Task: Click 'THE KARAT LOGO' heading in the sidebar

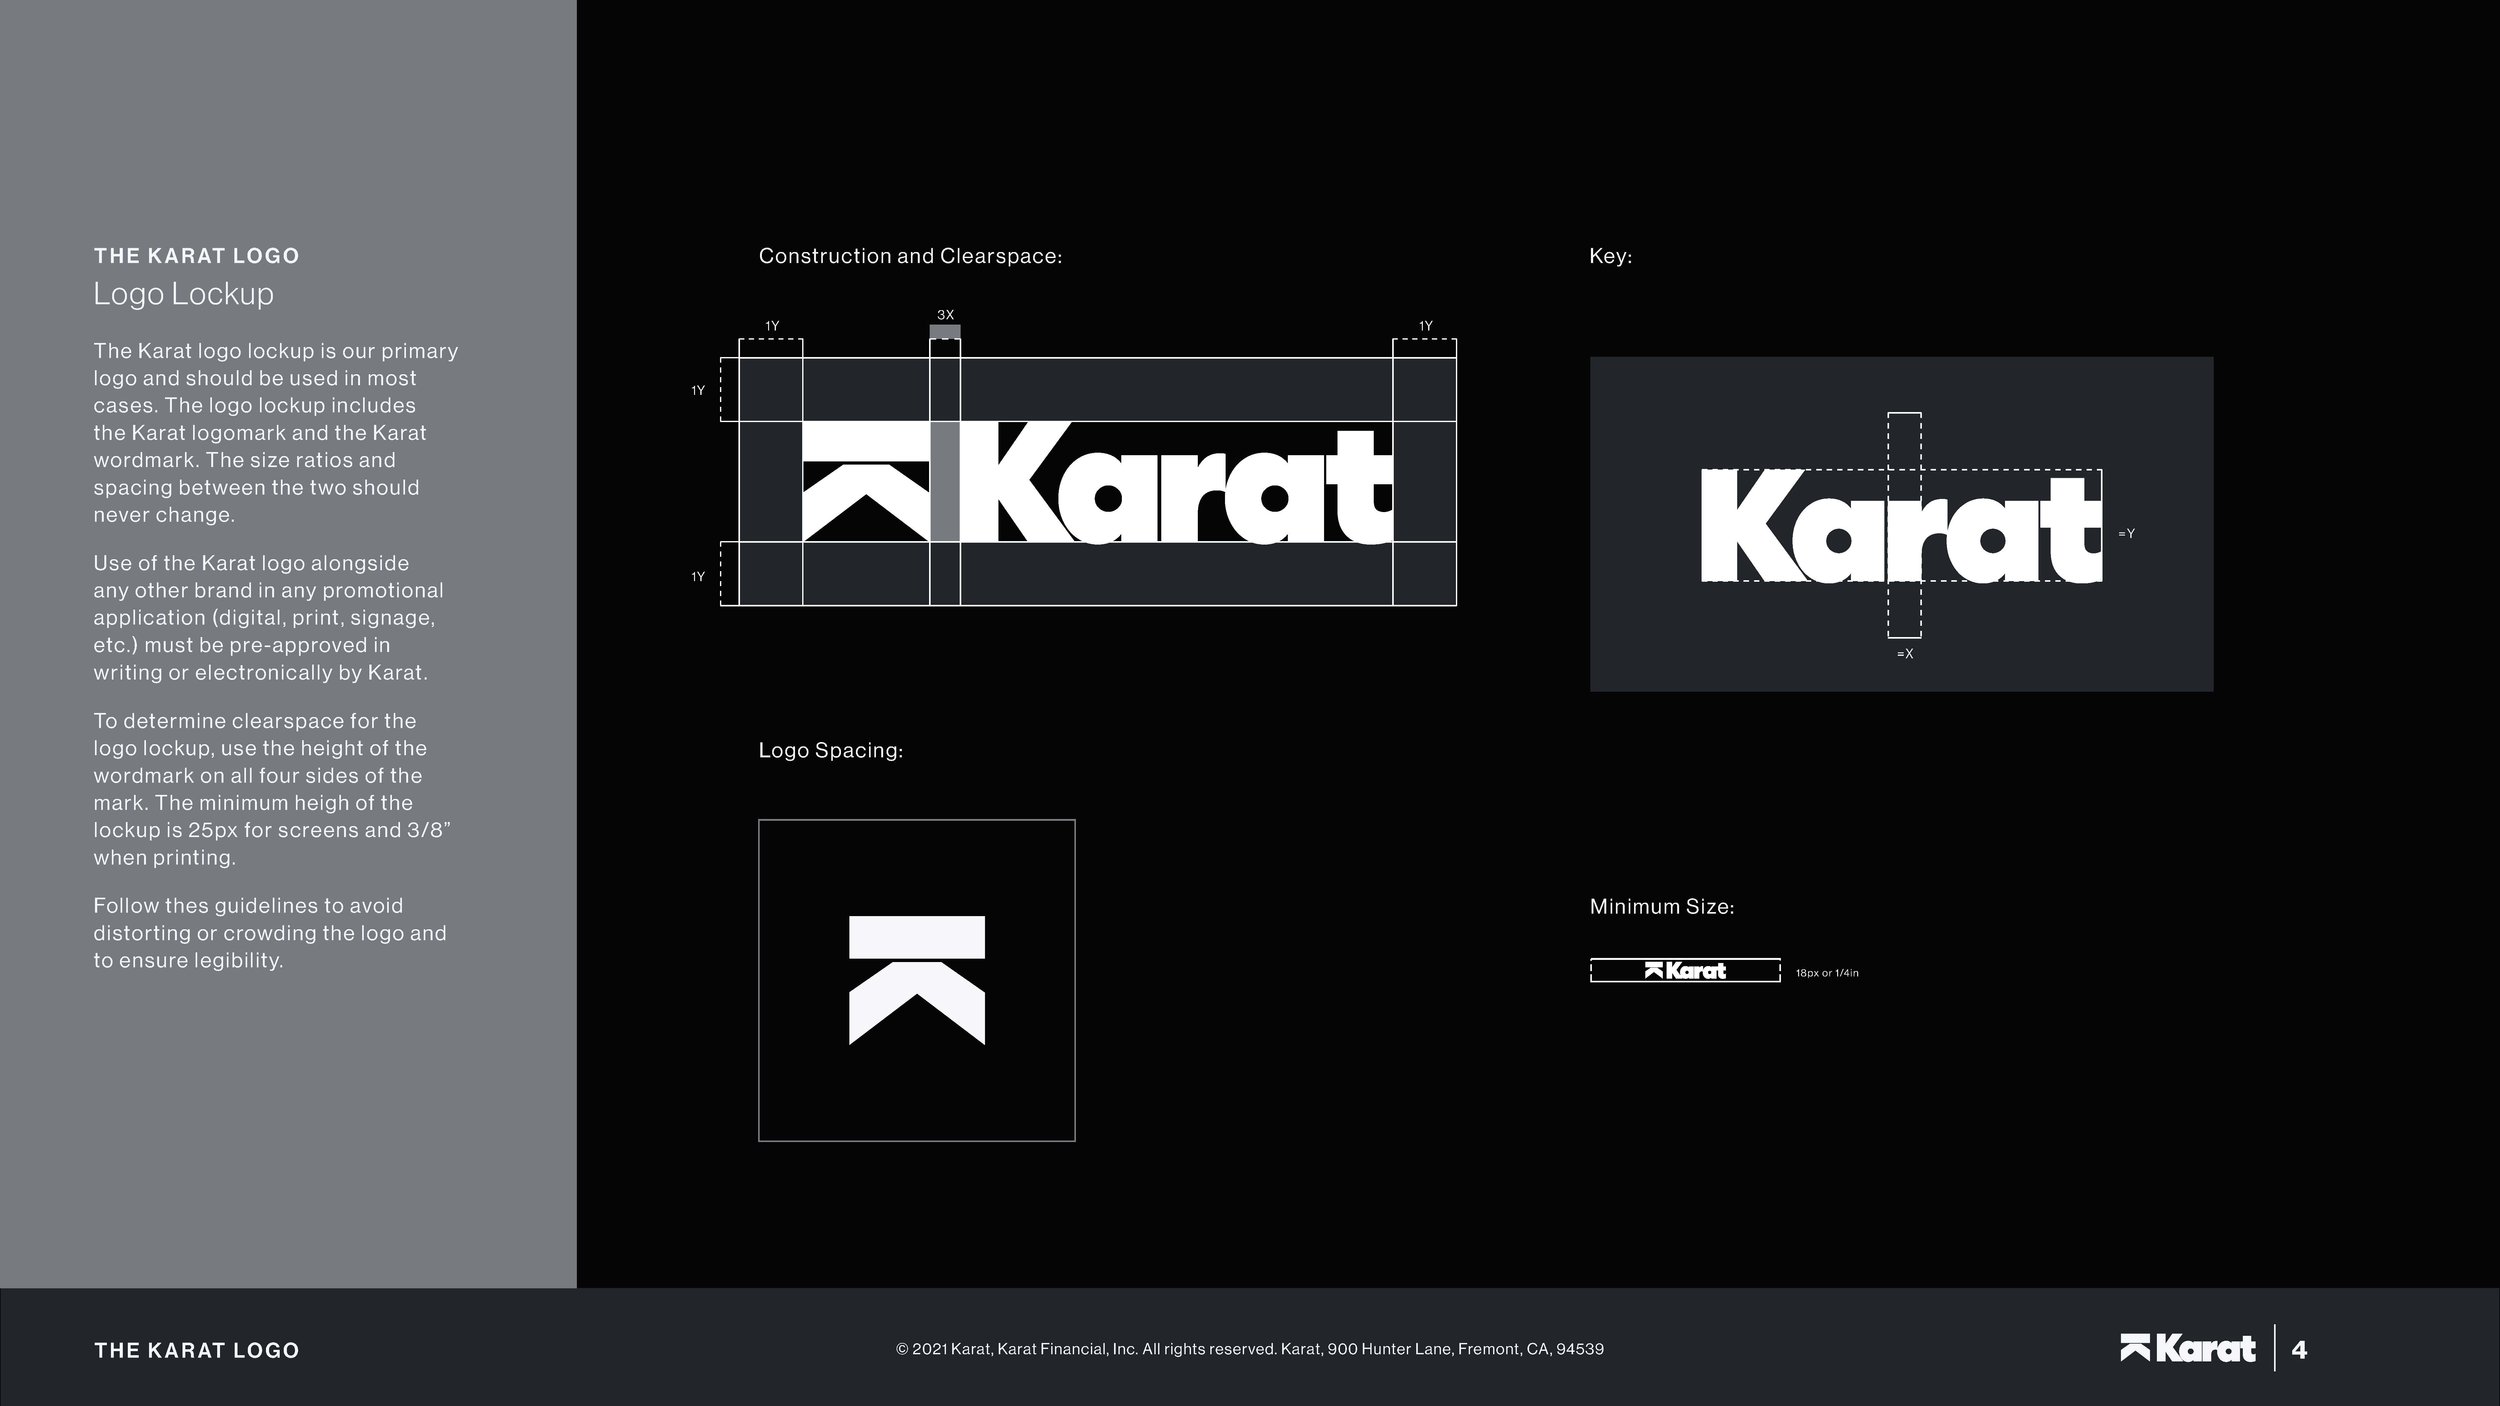Action: pyautogui.click(x=197, y=256)
